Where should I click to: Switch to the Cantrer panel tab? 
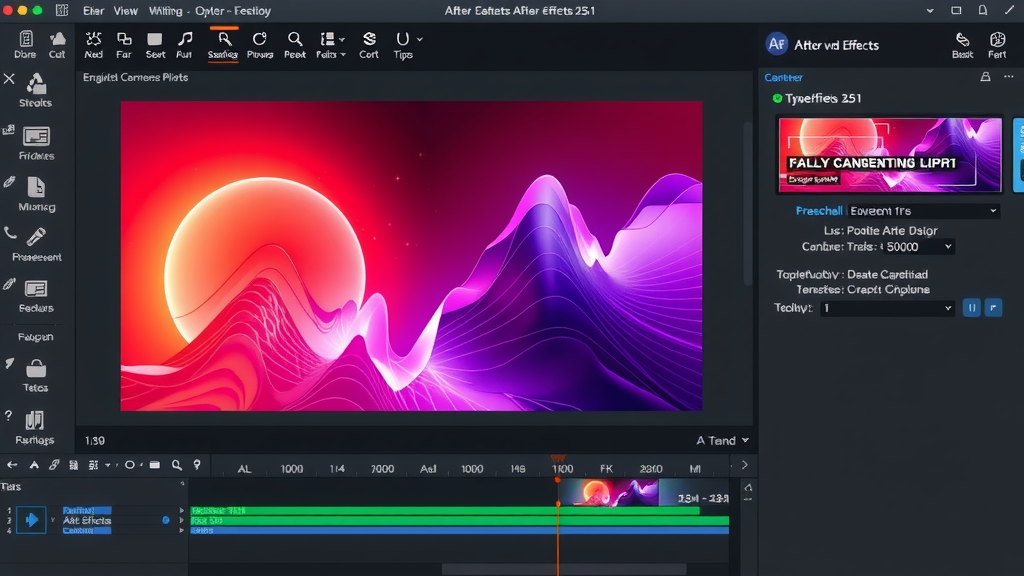(x=782, y=77)
